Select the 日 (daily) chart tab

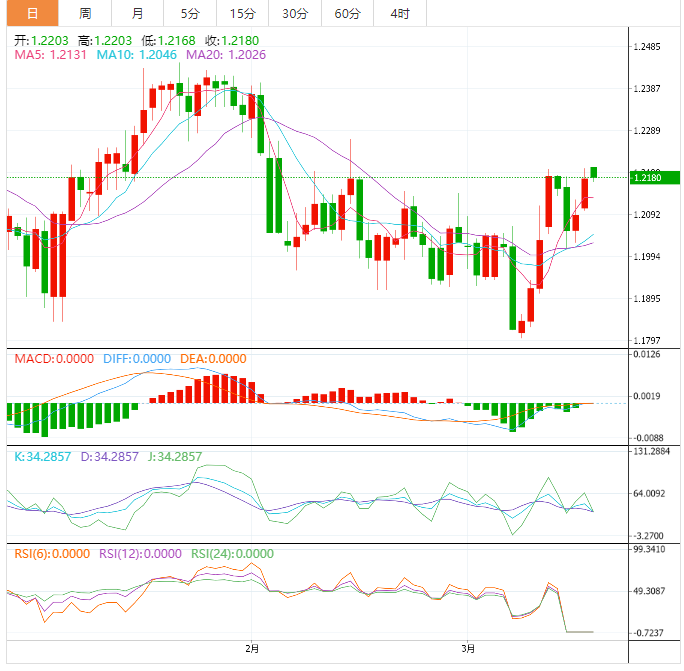point(33,14)
